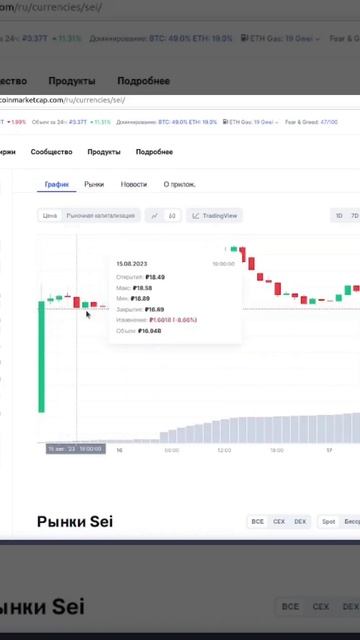The width and height of the screenshot is (360, 640).
Task: Filter Sei markets by DEX in front window
Action: click(300, 522)
